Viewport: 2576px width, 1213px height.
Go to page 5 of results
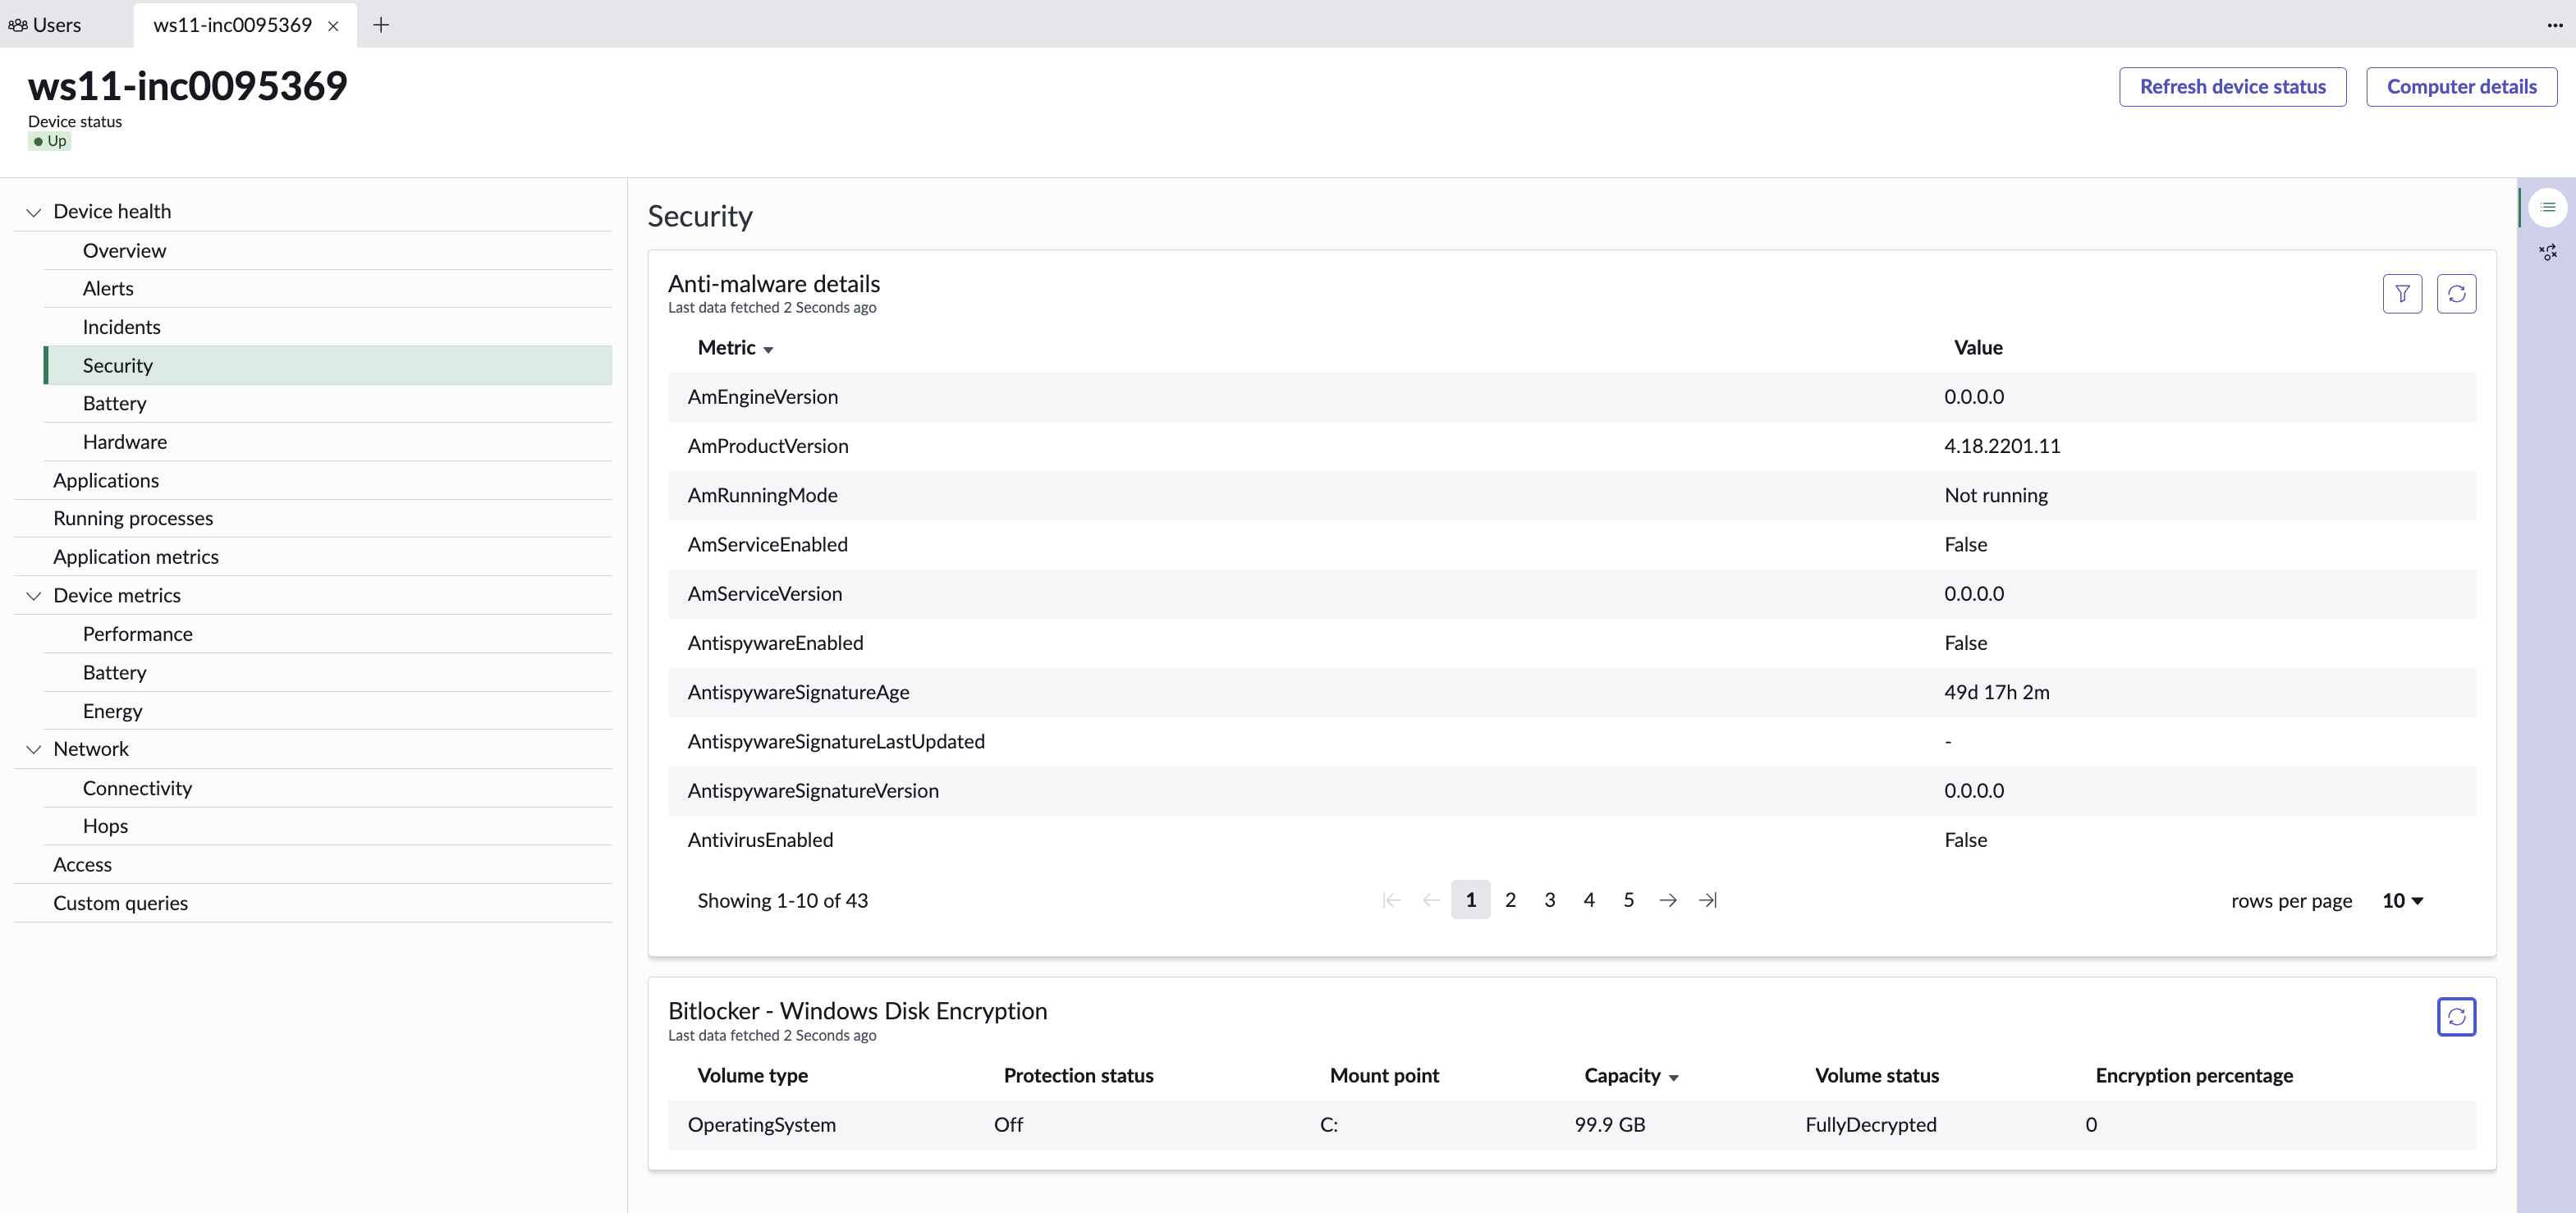(1628, 900)
